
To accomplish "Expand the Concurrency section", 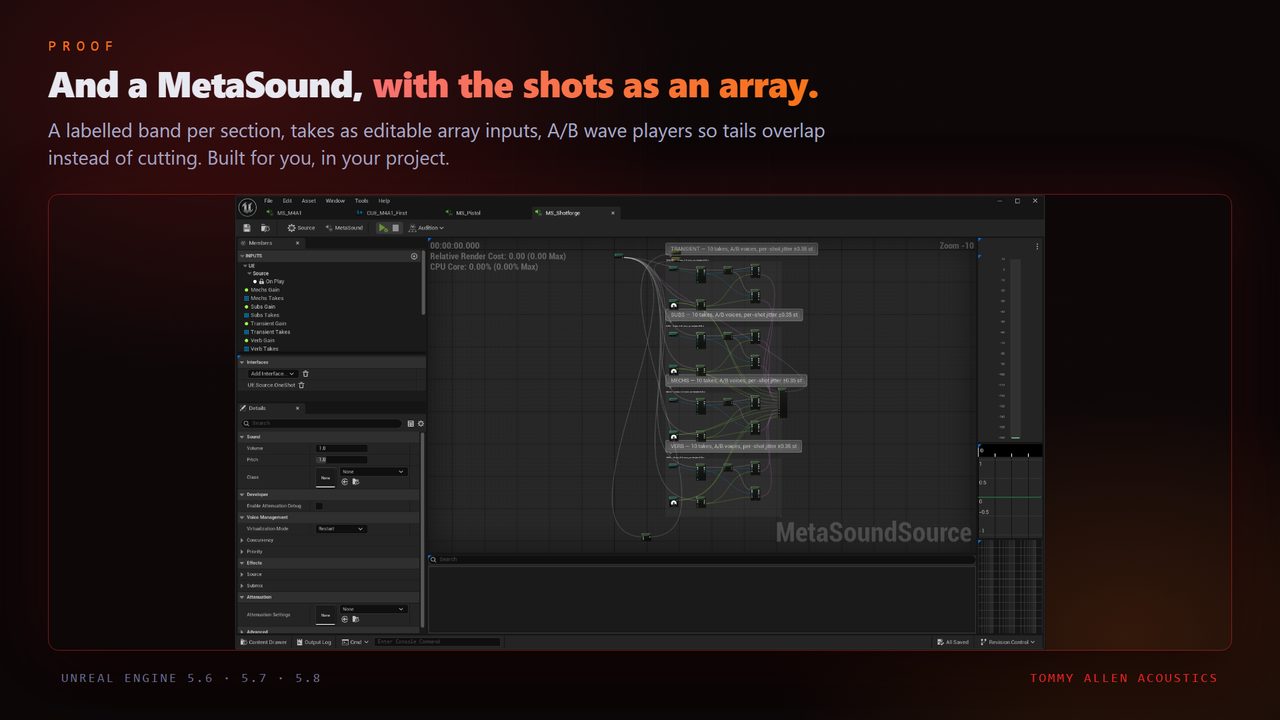I will pyautogui.click(x=242, y=540).
